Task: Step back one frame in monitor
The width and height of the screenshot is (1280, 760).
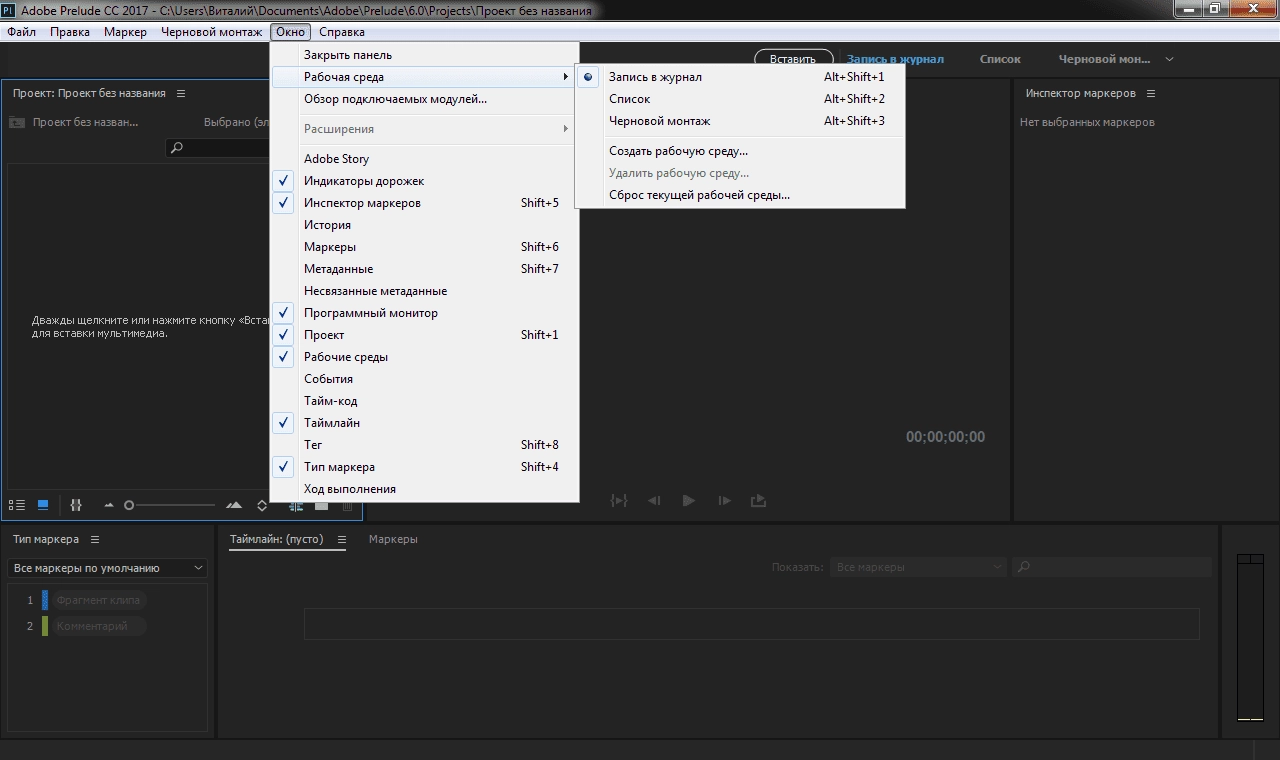Action: click(x=654, y=500)
